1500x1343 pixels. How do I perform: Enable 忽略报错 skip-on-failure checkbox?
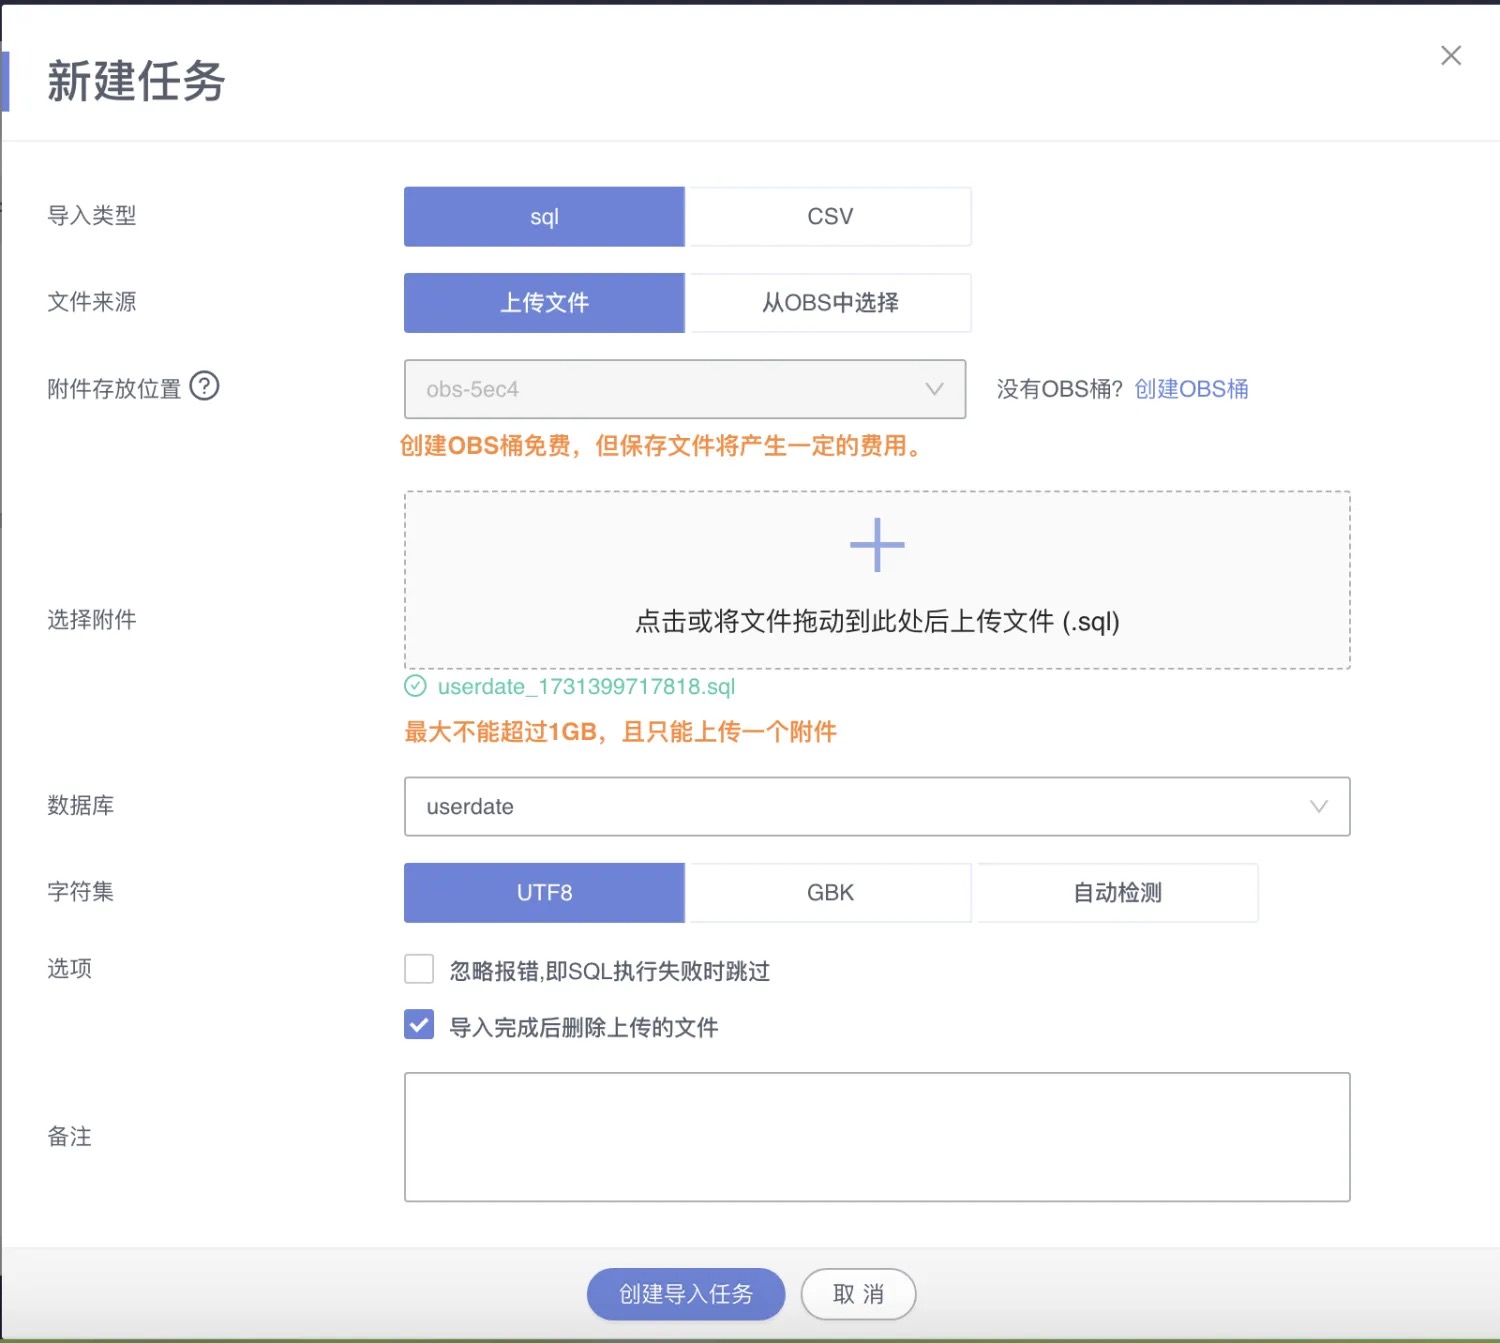point(419,969)
